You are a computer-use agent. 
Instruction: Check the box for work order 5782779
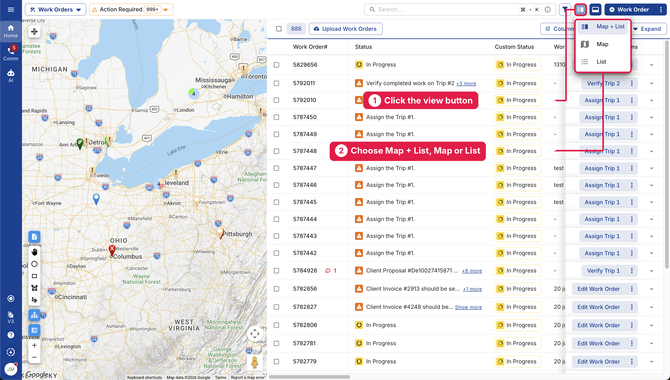coord(276,362)
